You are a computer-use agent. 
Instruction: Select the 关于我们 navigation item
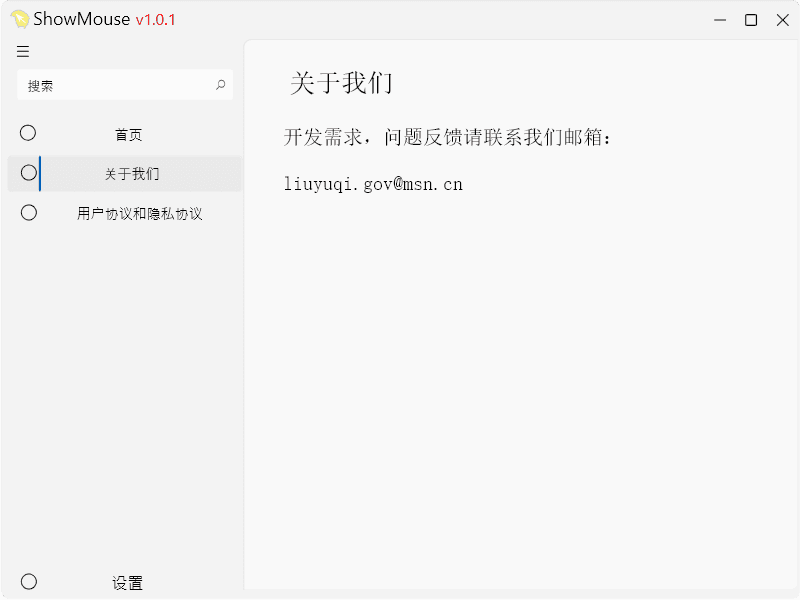[x=125, y=173]
